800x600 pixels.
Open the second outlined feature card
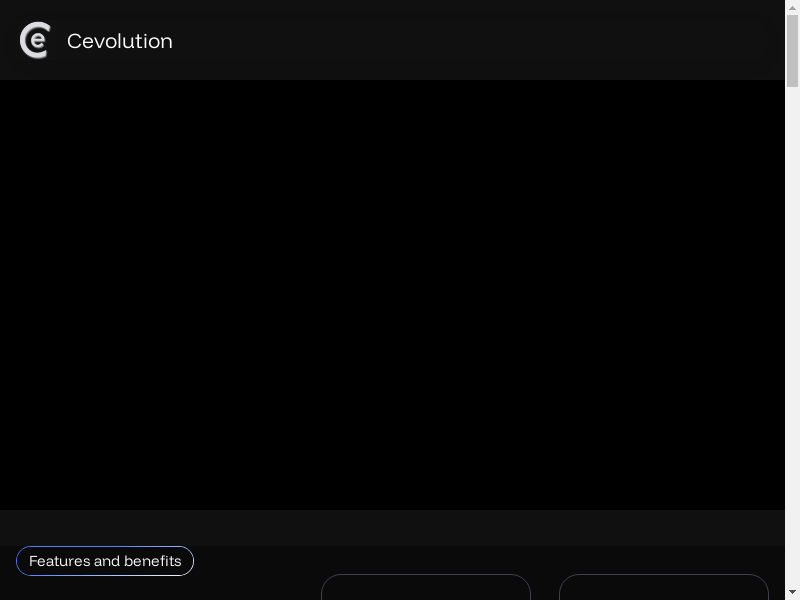point(663,588)
